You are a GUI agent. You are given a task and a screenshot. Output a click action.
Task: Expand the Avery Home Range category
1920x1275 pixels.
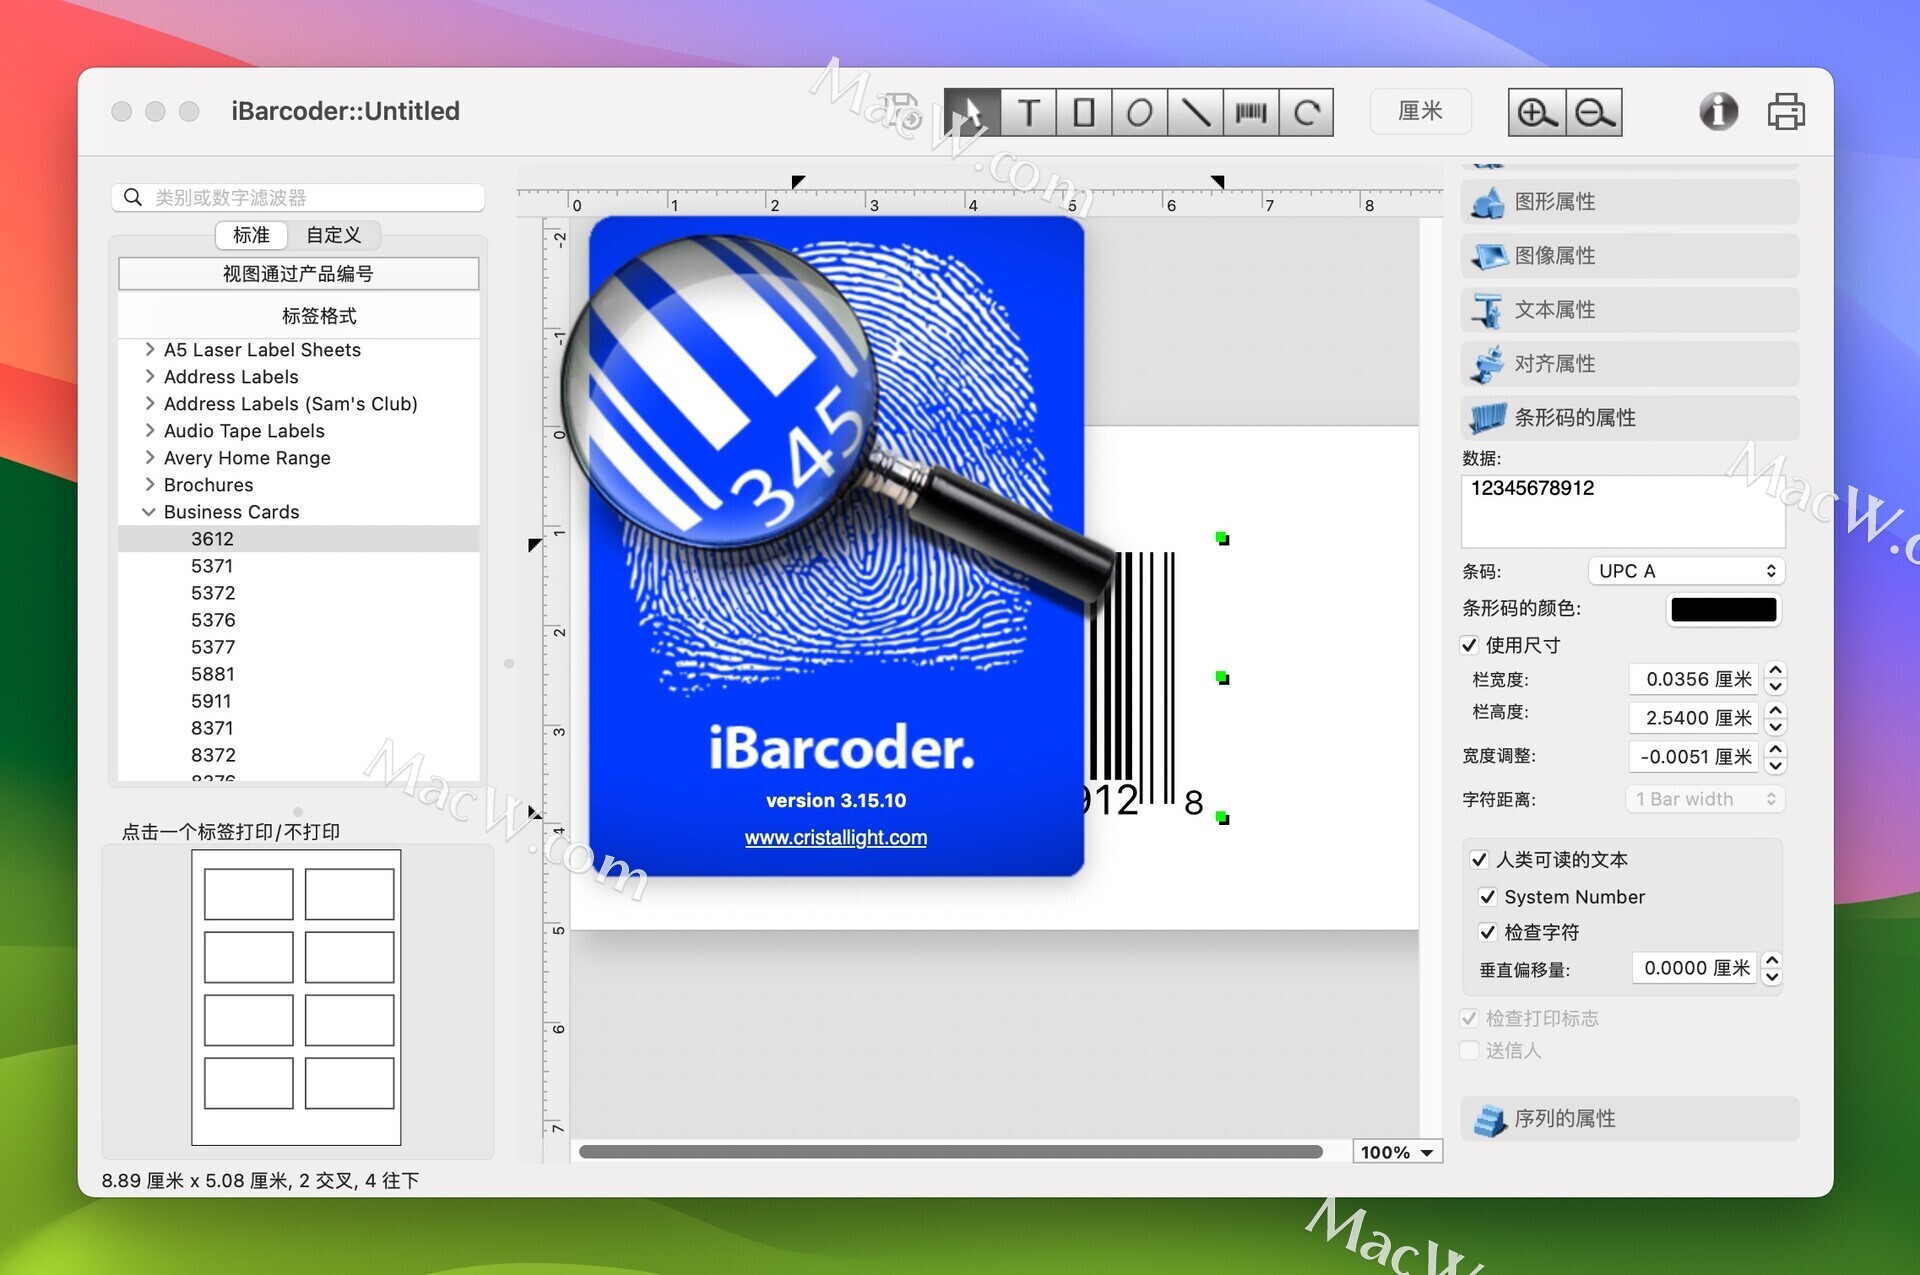coord(150,457)
